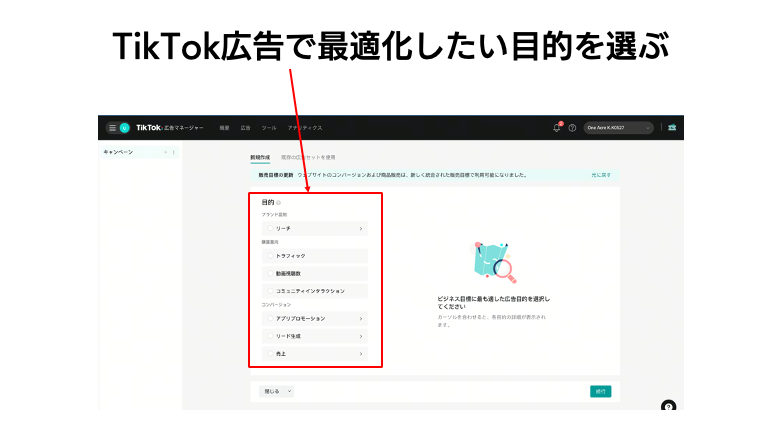
Task: Open the One Acre account dropdown
Action: [618, 128]
